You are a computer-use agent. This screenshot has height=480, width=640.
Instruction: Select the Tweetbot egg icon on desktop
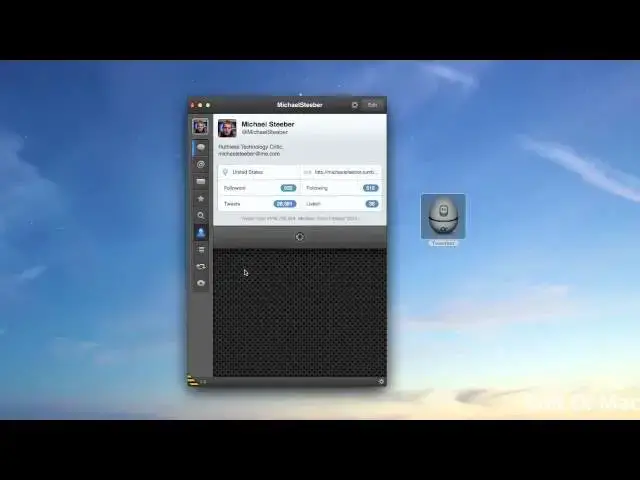(443, 216)
